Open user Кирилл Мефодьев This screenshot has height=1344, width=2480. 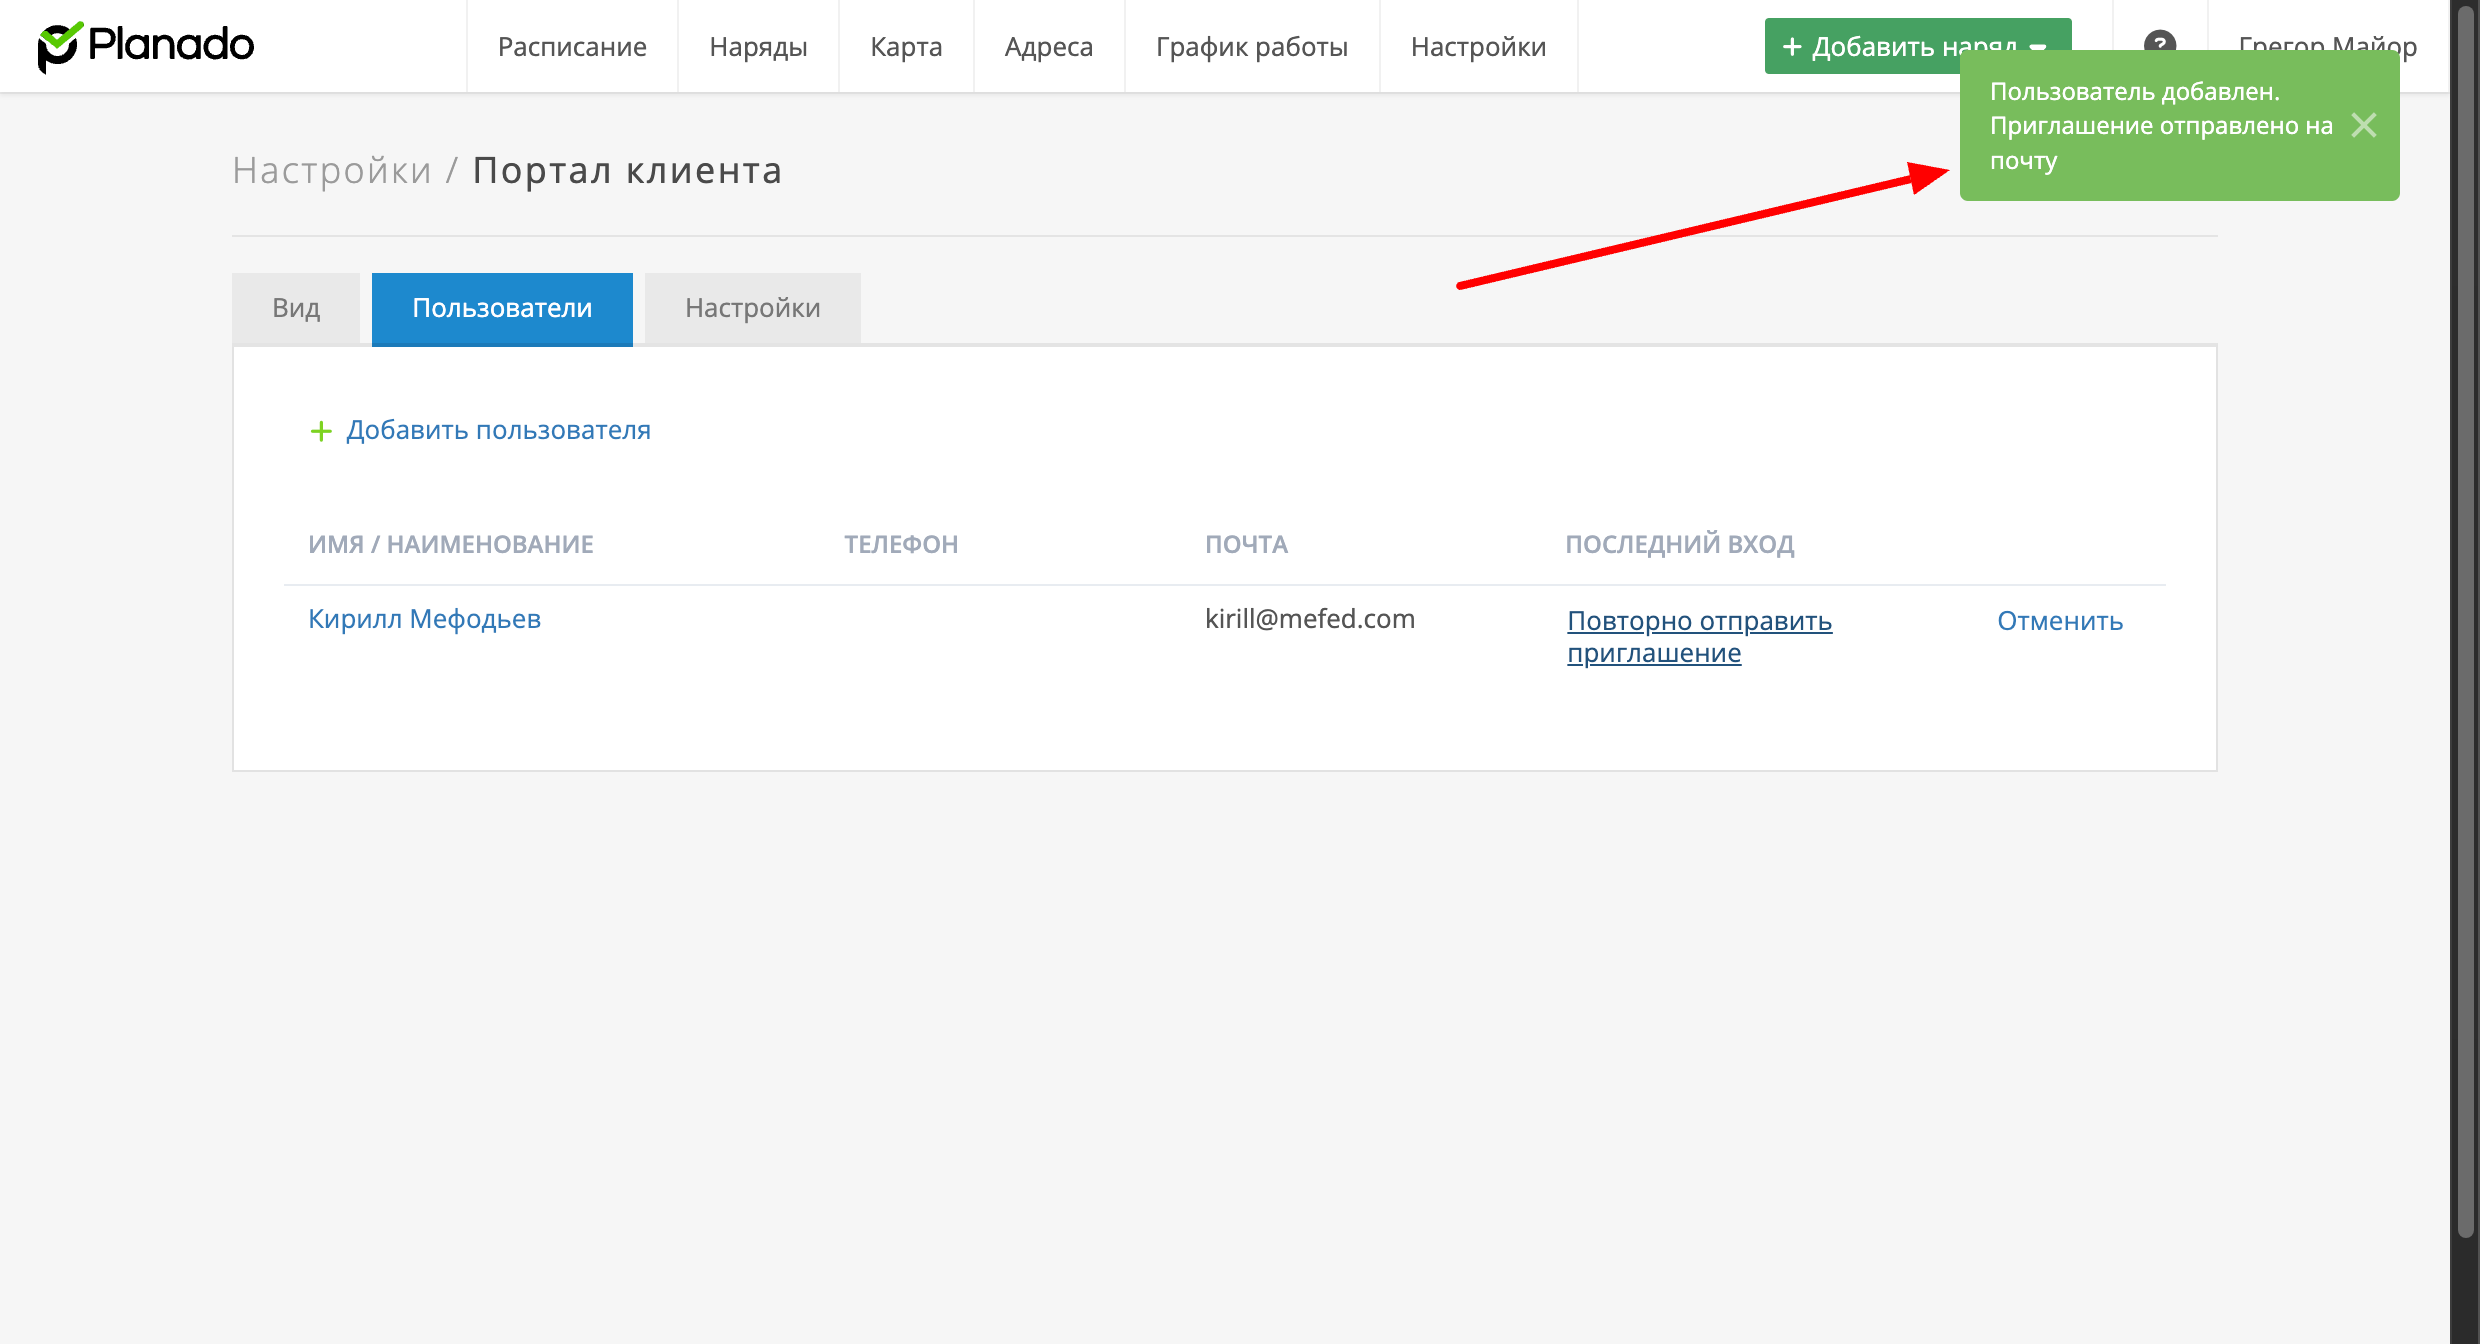click(x=424, y=619)
